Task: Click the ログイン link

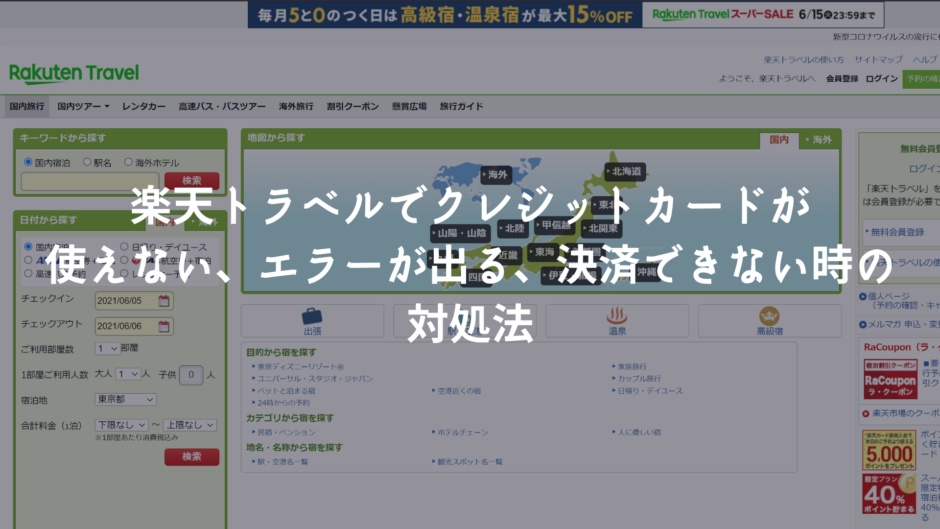Action: [881, 79]
